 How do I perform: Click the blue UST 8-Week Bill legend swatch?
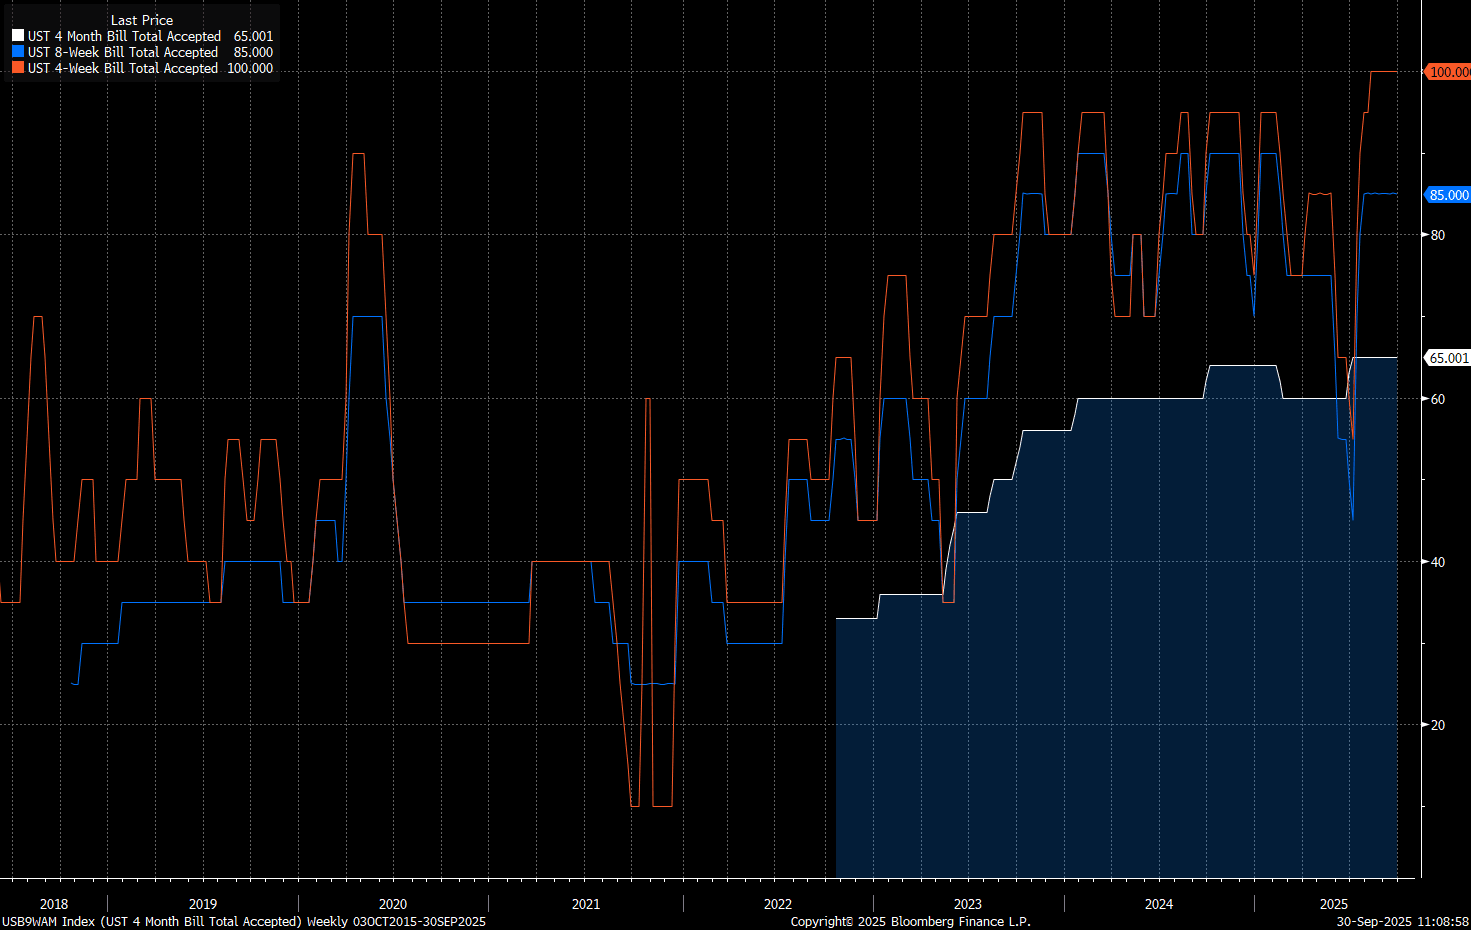pos(18,52)
